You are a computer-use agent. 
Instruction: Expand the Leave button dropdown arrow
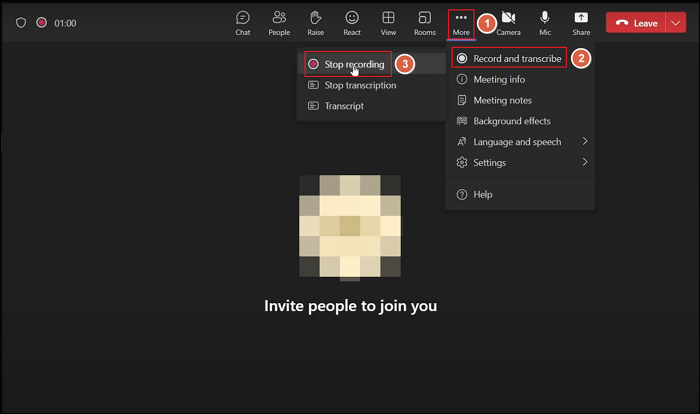click(675, 23)
